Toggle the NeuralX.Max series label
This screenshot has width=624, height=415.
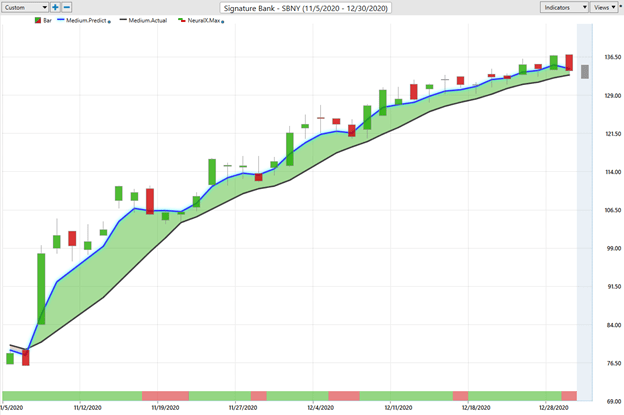tap(204, 20)
